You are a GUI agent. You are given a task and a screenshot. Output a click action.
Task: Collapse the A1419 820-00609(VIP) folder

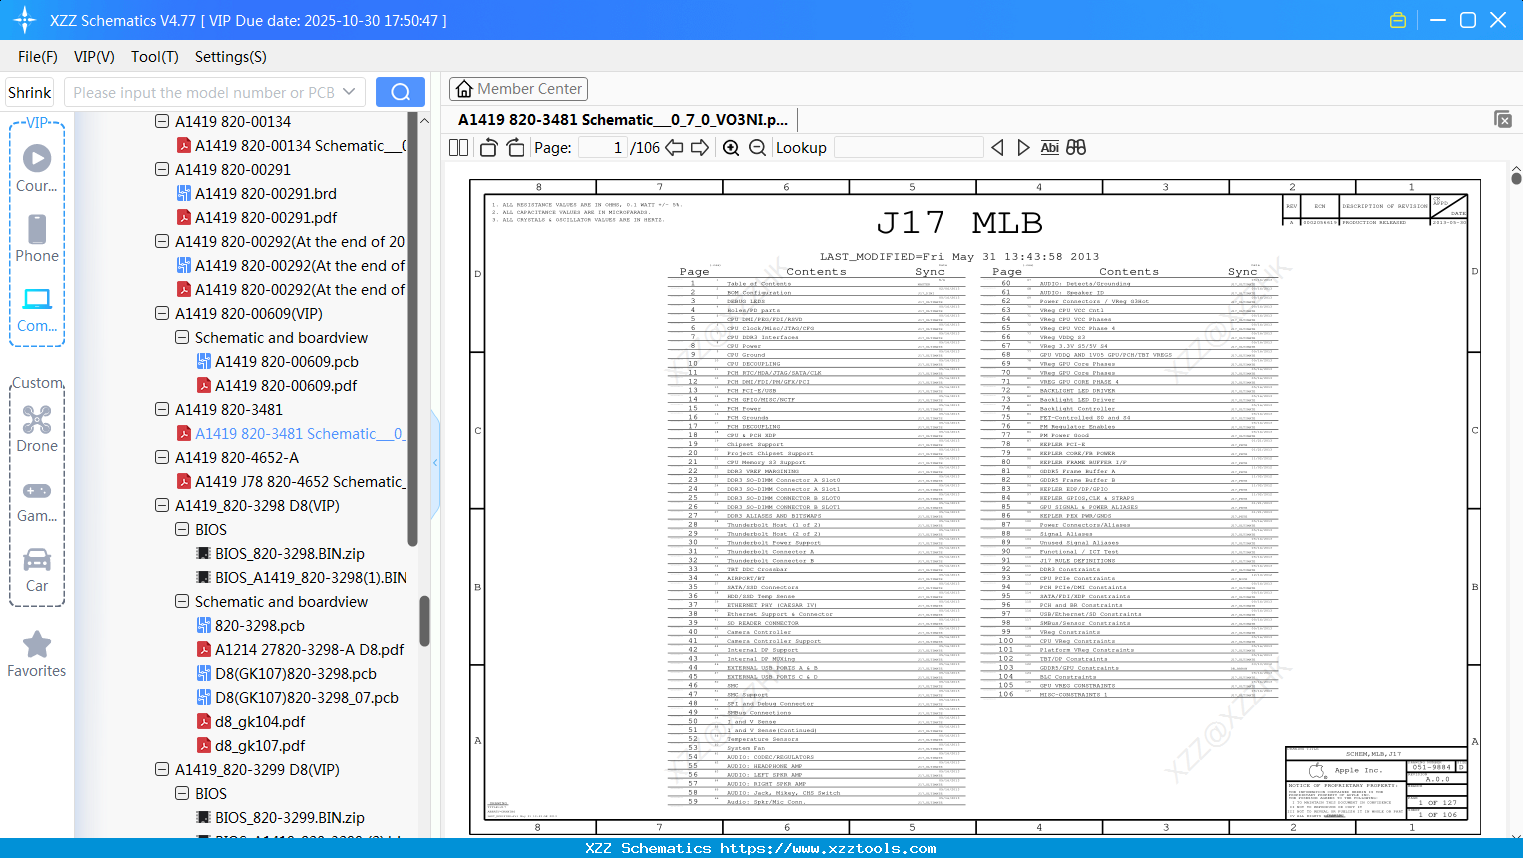[162, 313]
